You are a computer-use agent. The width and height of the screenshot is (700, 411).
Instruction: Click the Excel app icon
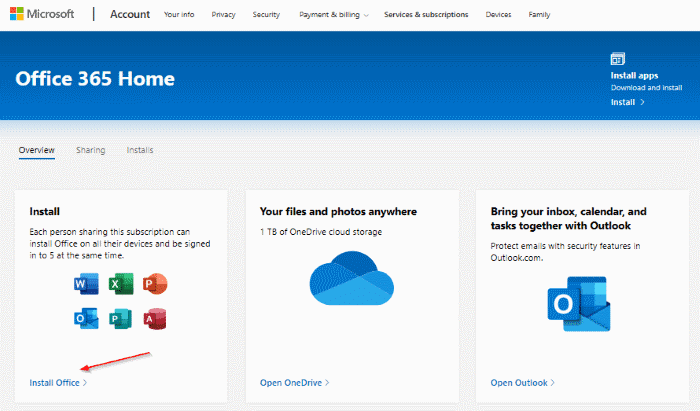click(121, 284)
